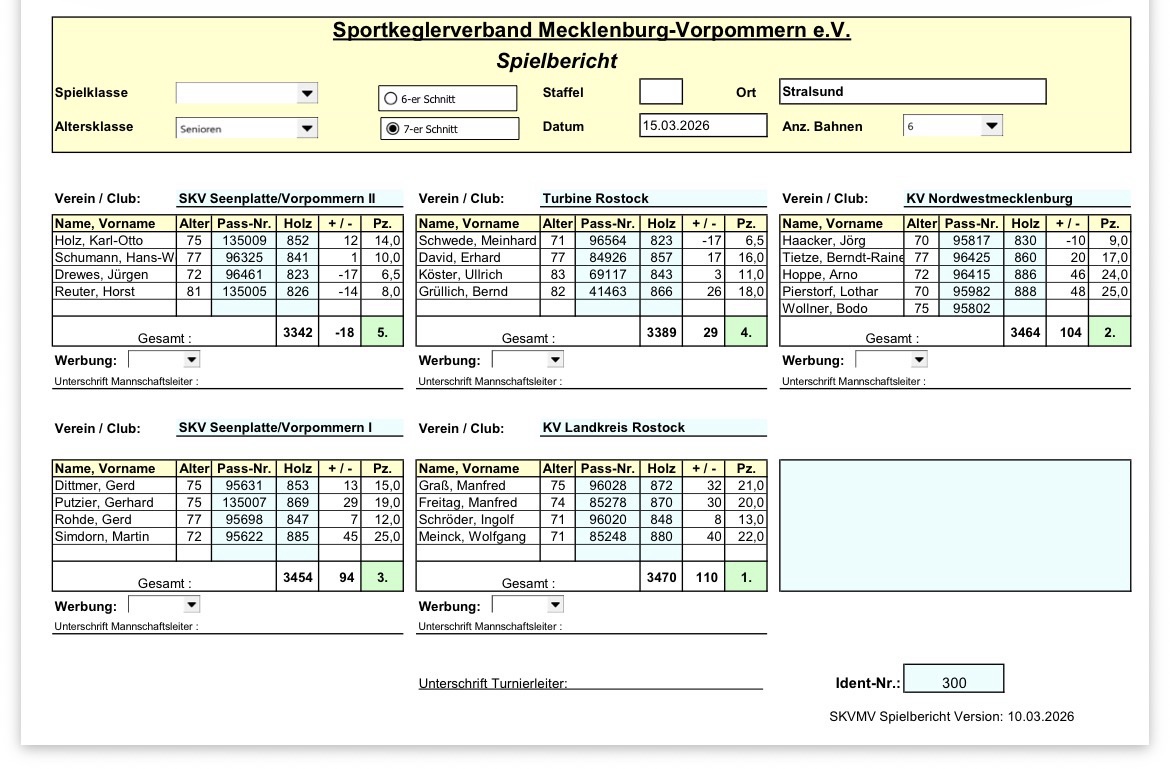Viewport: 1170px width, 769px height.
Task: Open Werbung dropdown under KV Landkreis Rostock
Action: (x=555, y=604)
